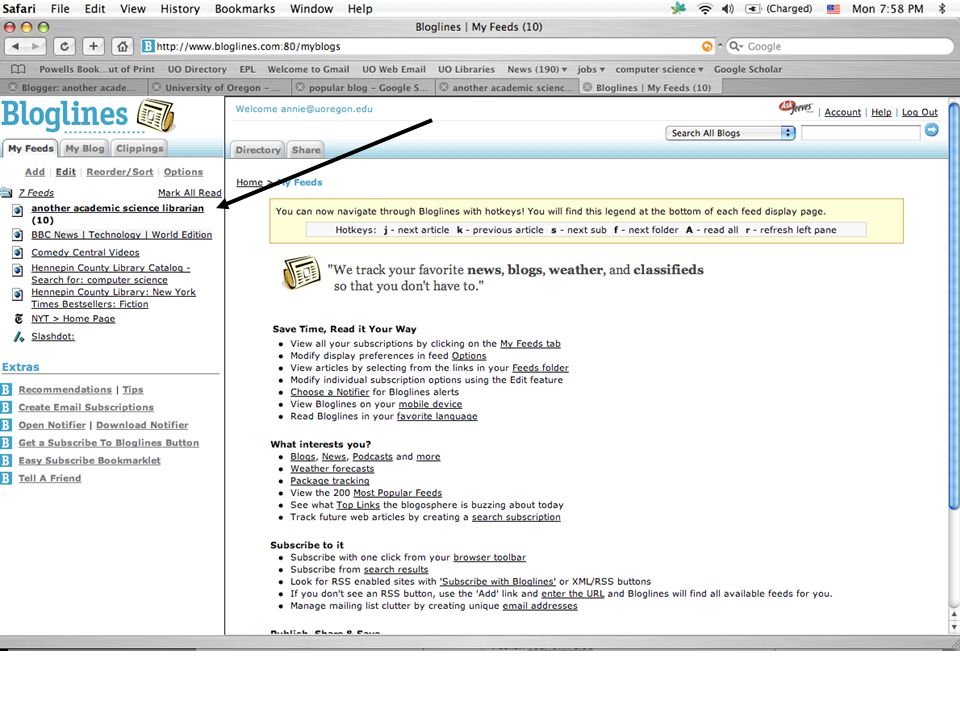Click the Safari back arrow button
The height and width of the screenshot is (720, 960).
click(x=15, y=47)
